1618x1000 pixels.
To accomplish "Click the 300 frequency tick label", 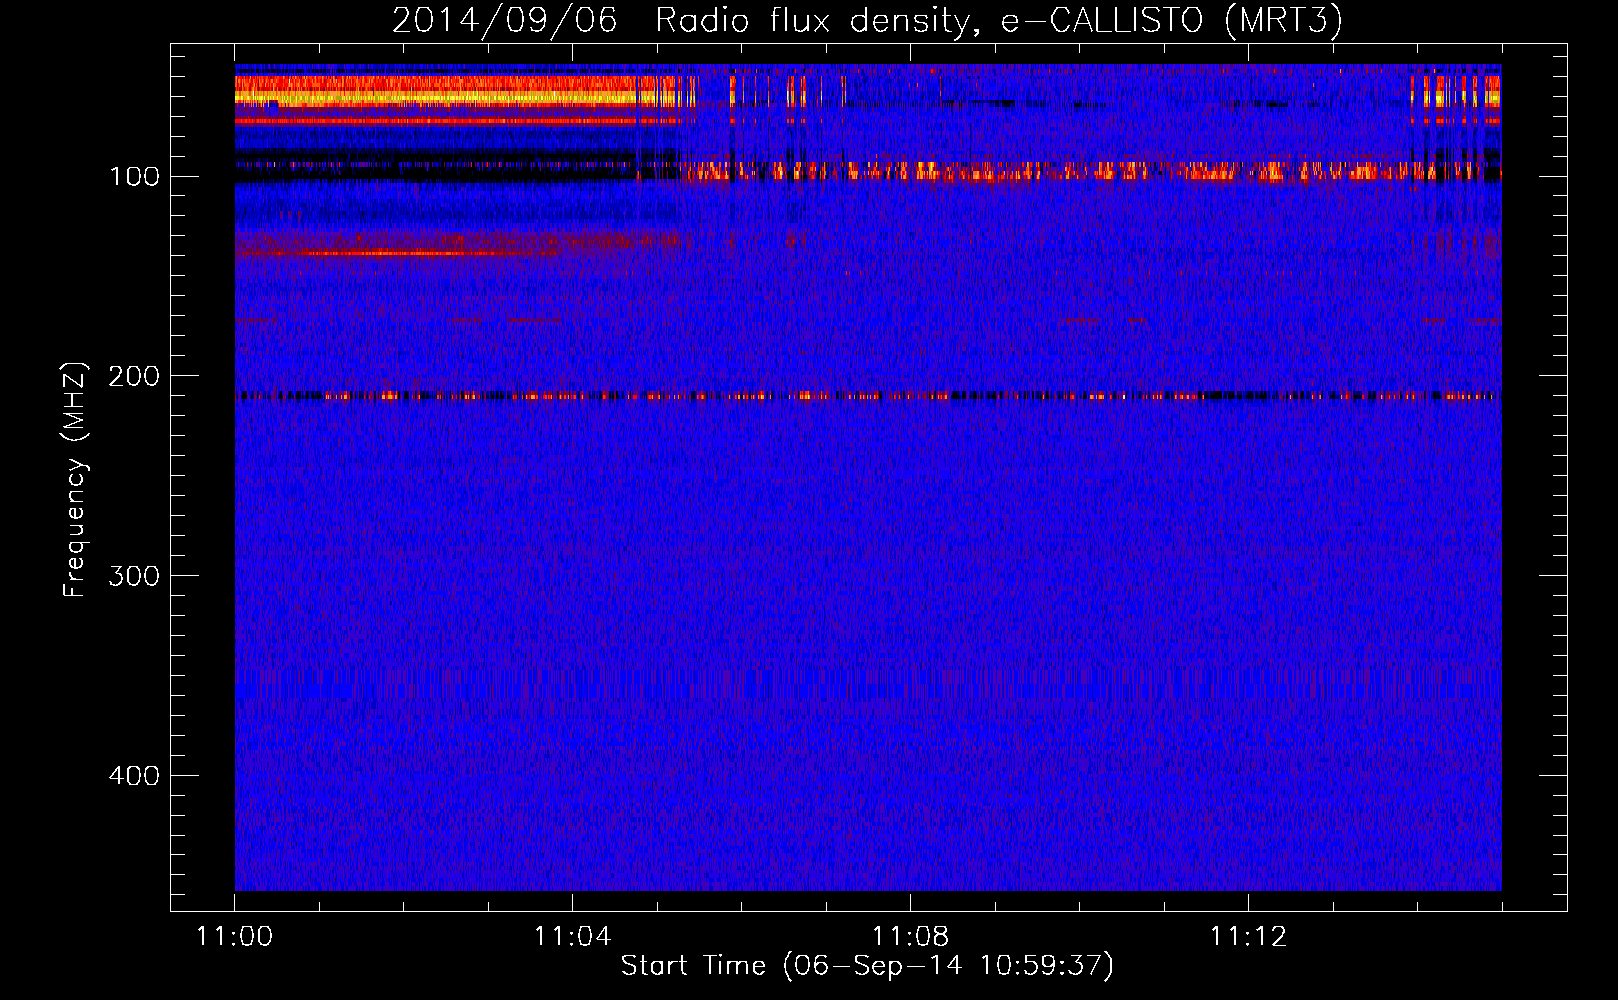I will [134, 576].
